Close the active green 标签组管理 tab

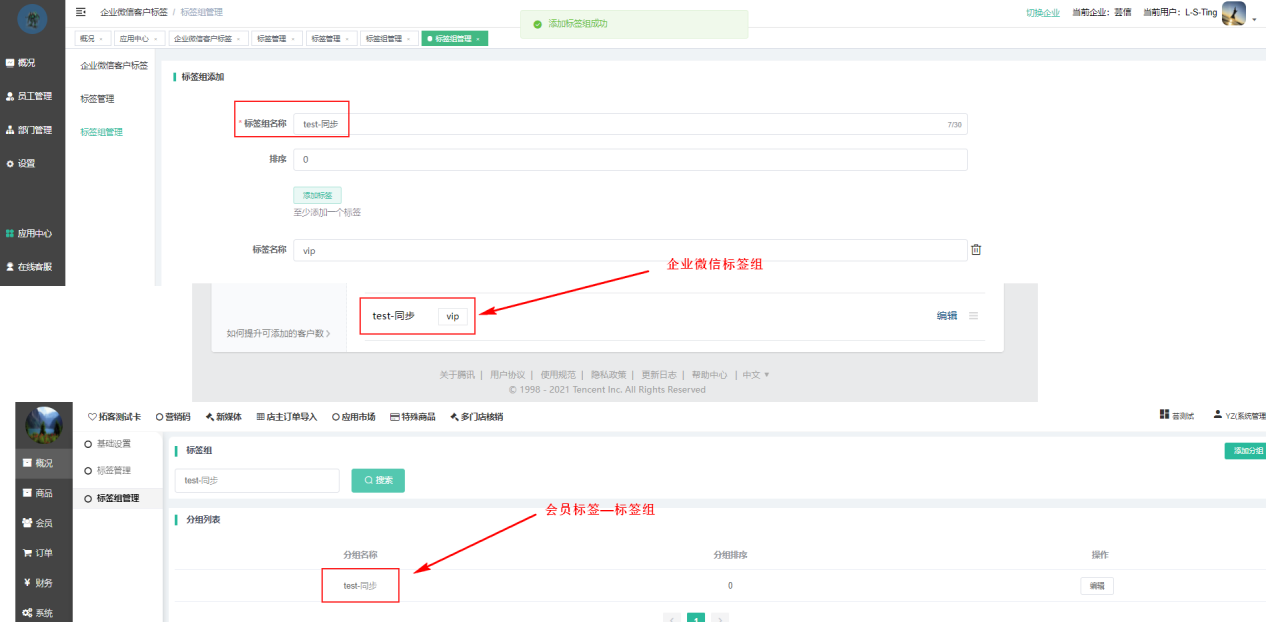coord(478,39)
